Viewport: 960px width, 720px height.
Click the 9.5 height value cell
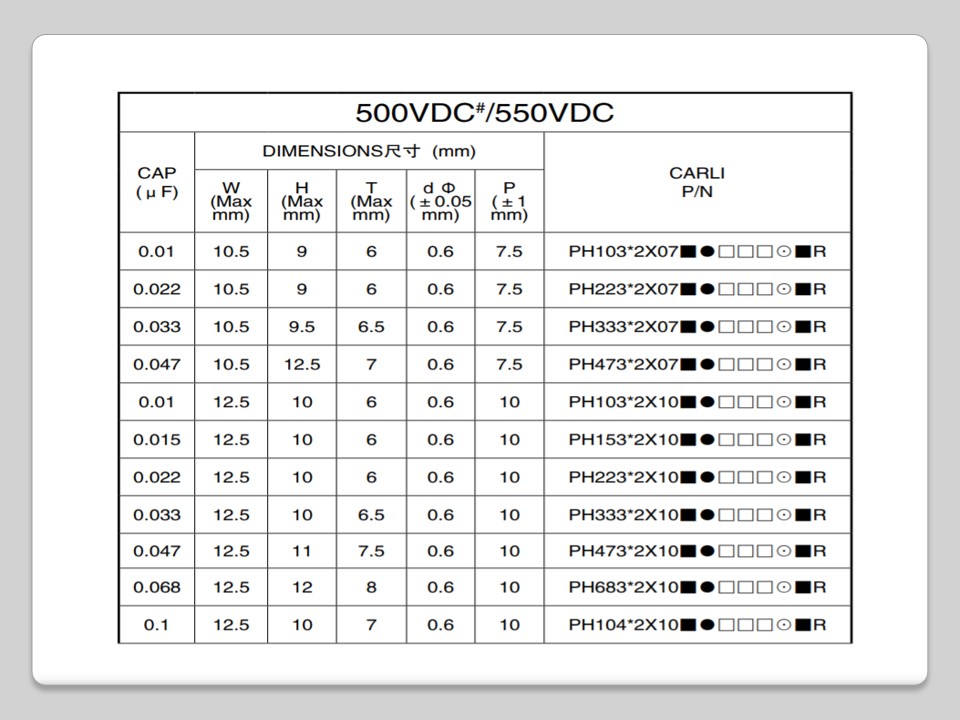(301, 327)
